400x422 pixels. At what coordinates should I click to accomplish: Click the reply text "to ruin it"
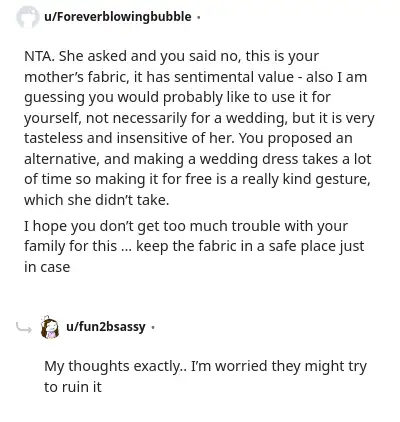tap(73, 387)
